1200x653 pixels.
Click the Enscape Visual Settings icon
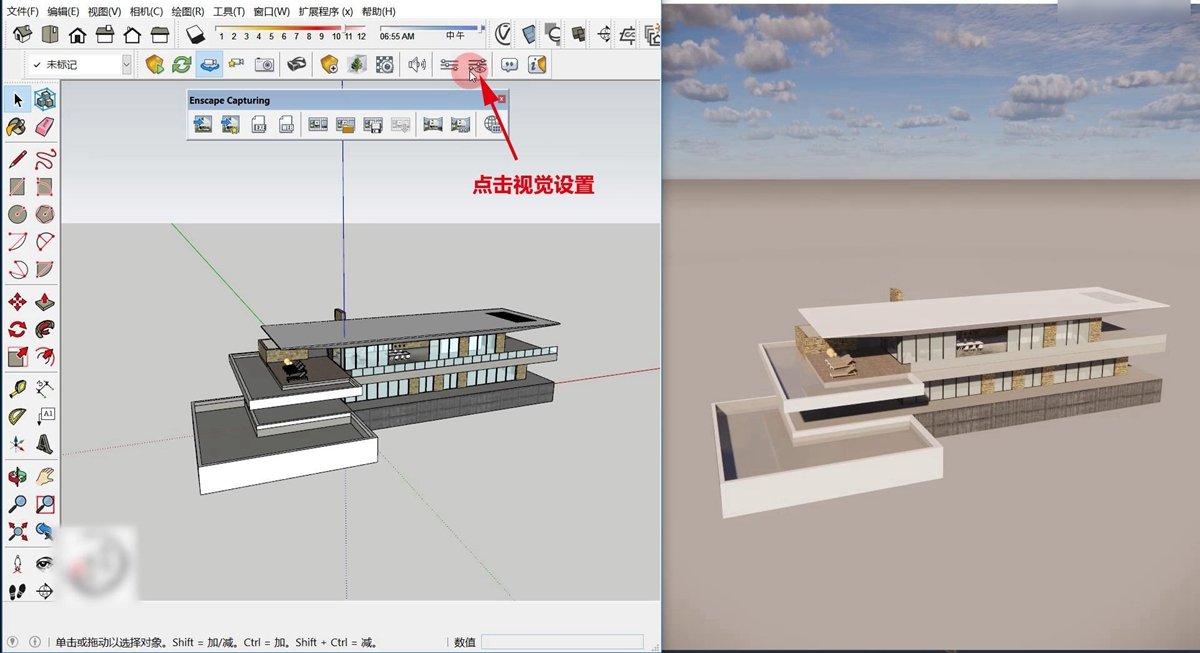(x=477, y=65)
